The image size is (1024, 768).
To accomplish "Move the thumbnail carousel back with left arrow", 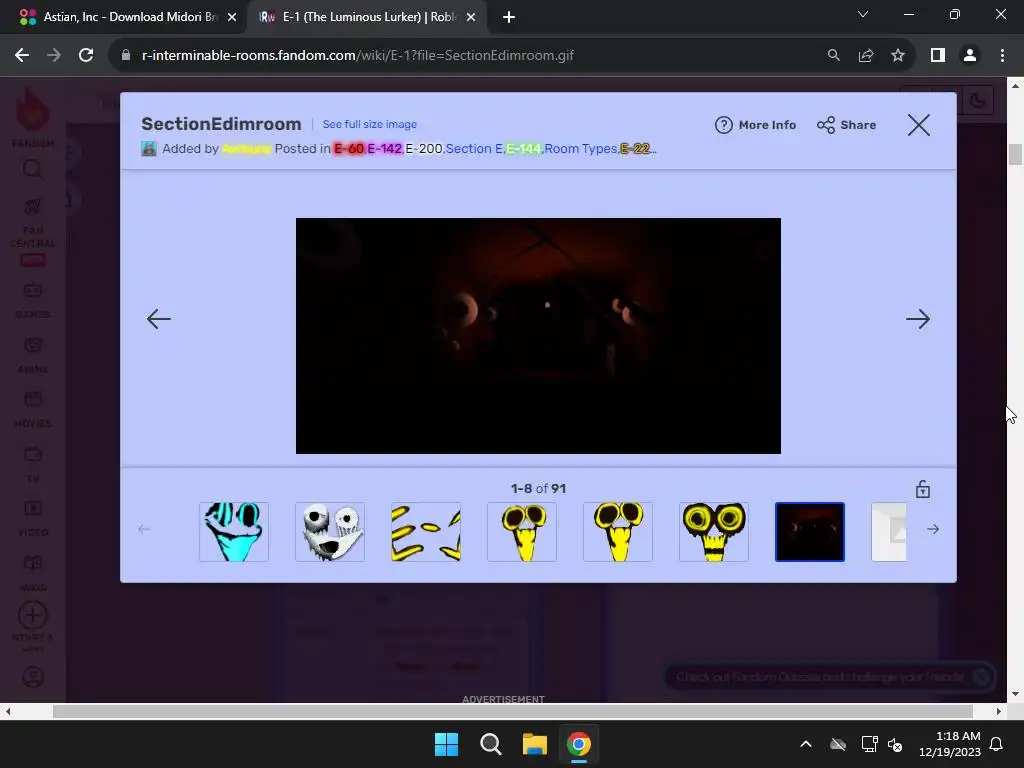I will coord(144,529).
